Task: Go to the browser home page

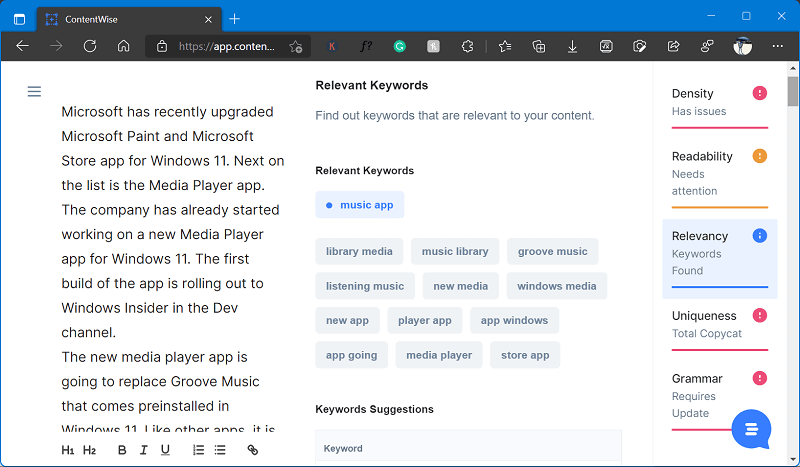Action: 123,46
